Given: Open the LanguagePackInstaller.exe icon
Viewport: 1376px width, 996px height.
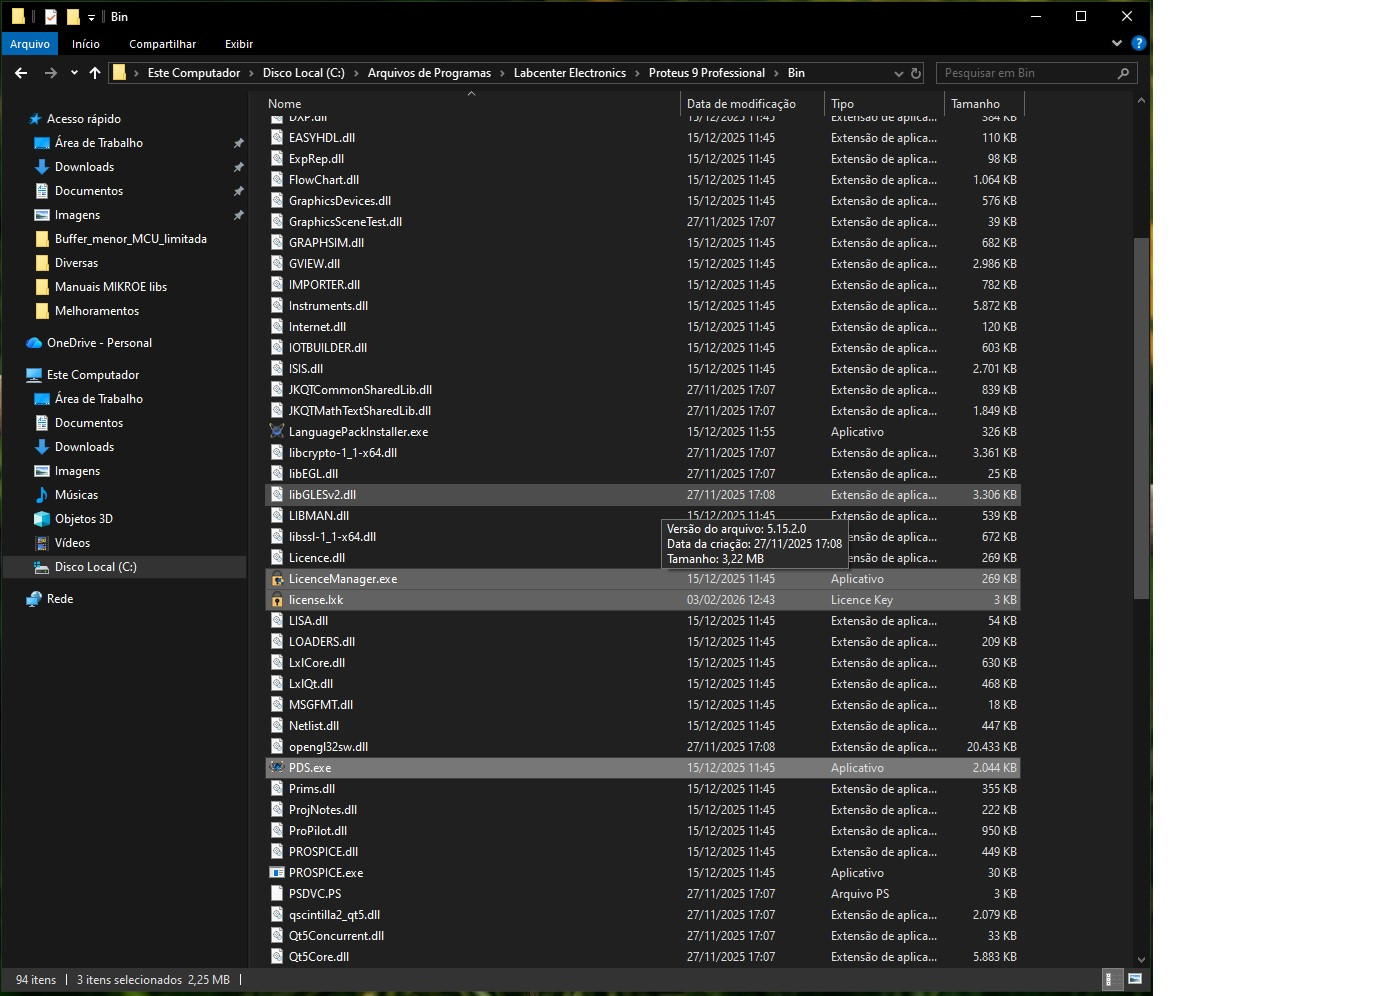Looking at the screenshot, I should click(277, 432).
